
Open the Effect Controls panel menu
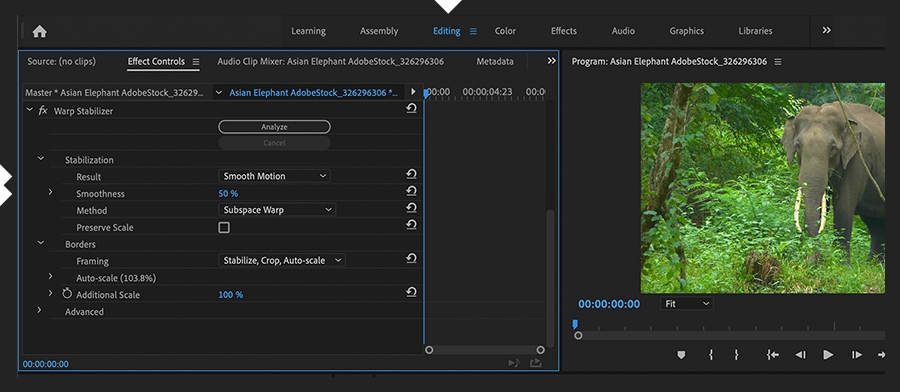click(196, 61)
